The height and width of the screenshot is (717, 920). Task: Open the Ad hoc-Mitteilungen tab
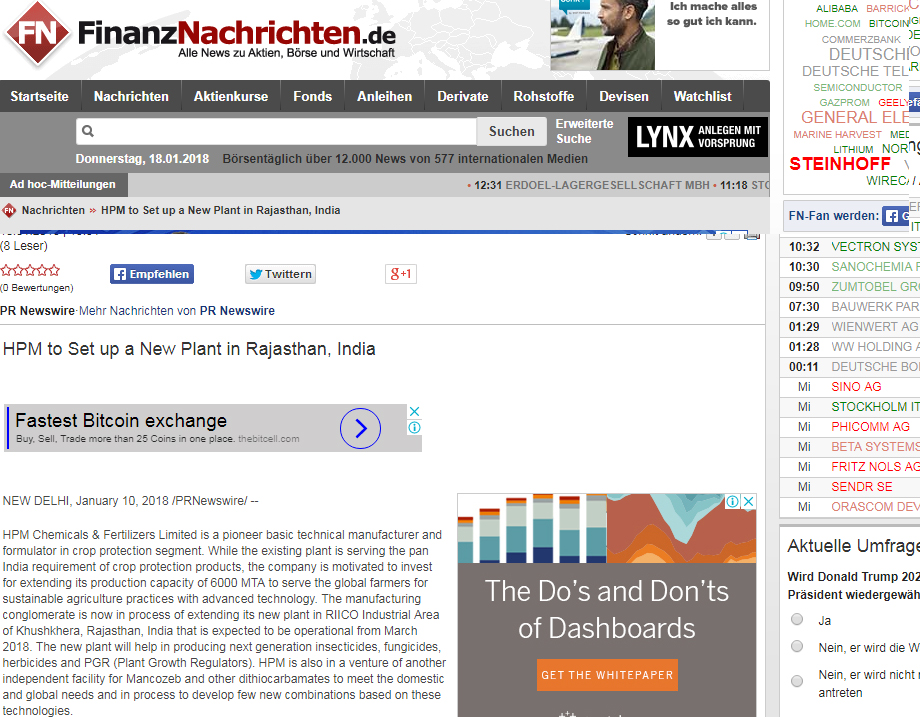[63, 184]
